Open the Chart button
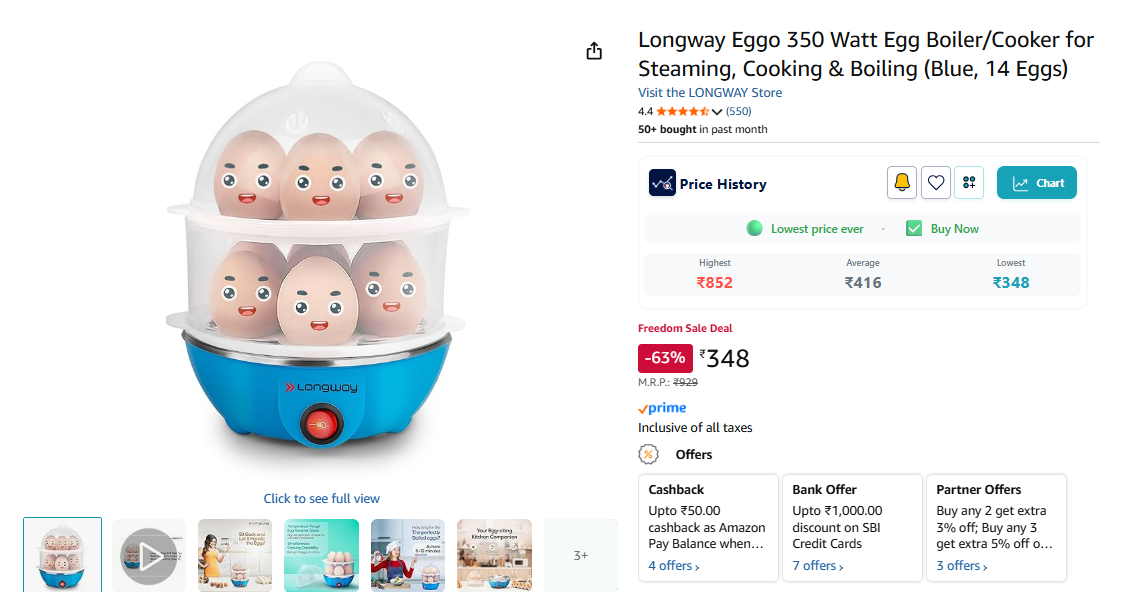 point(1037,183)
